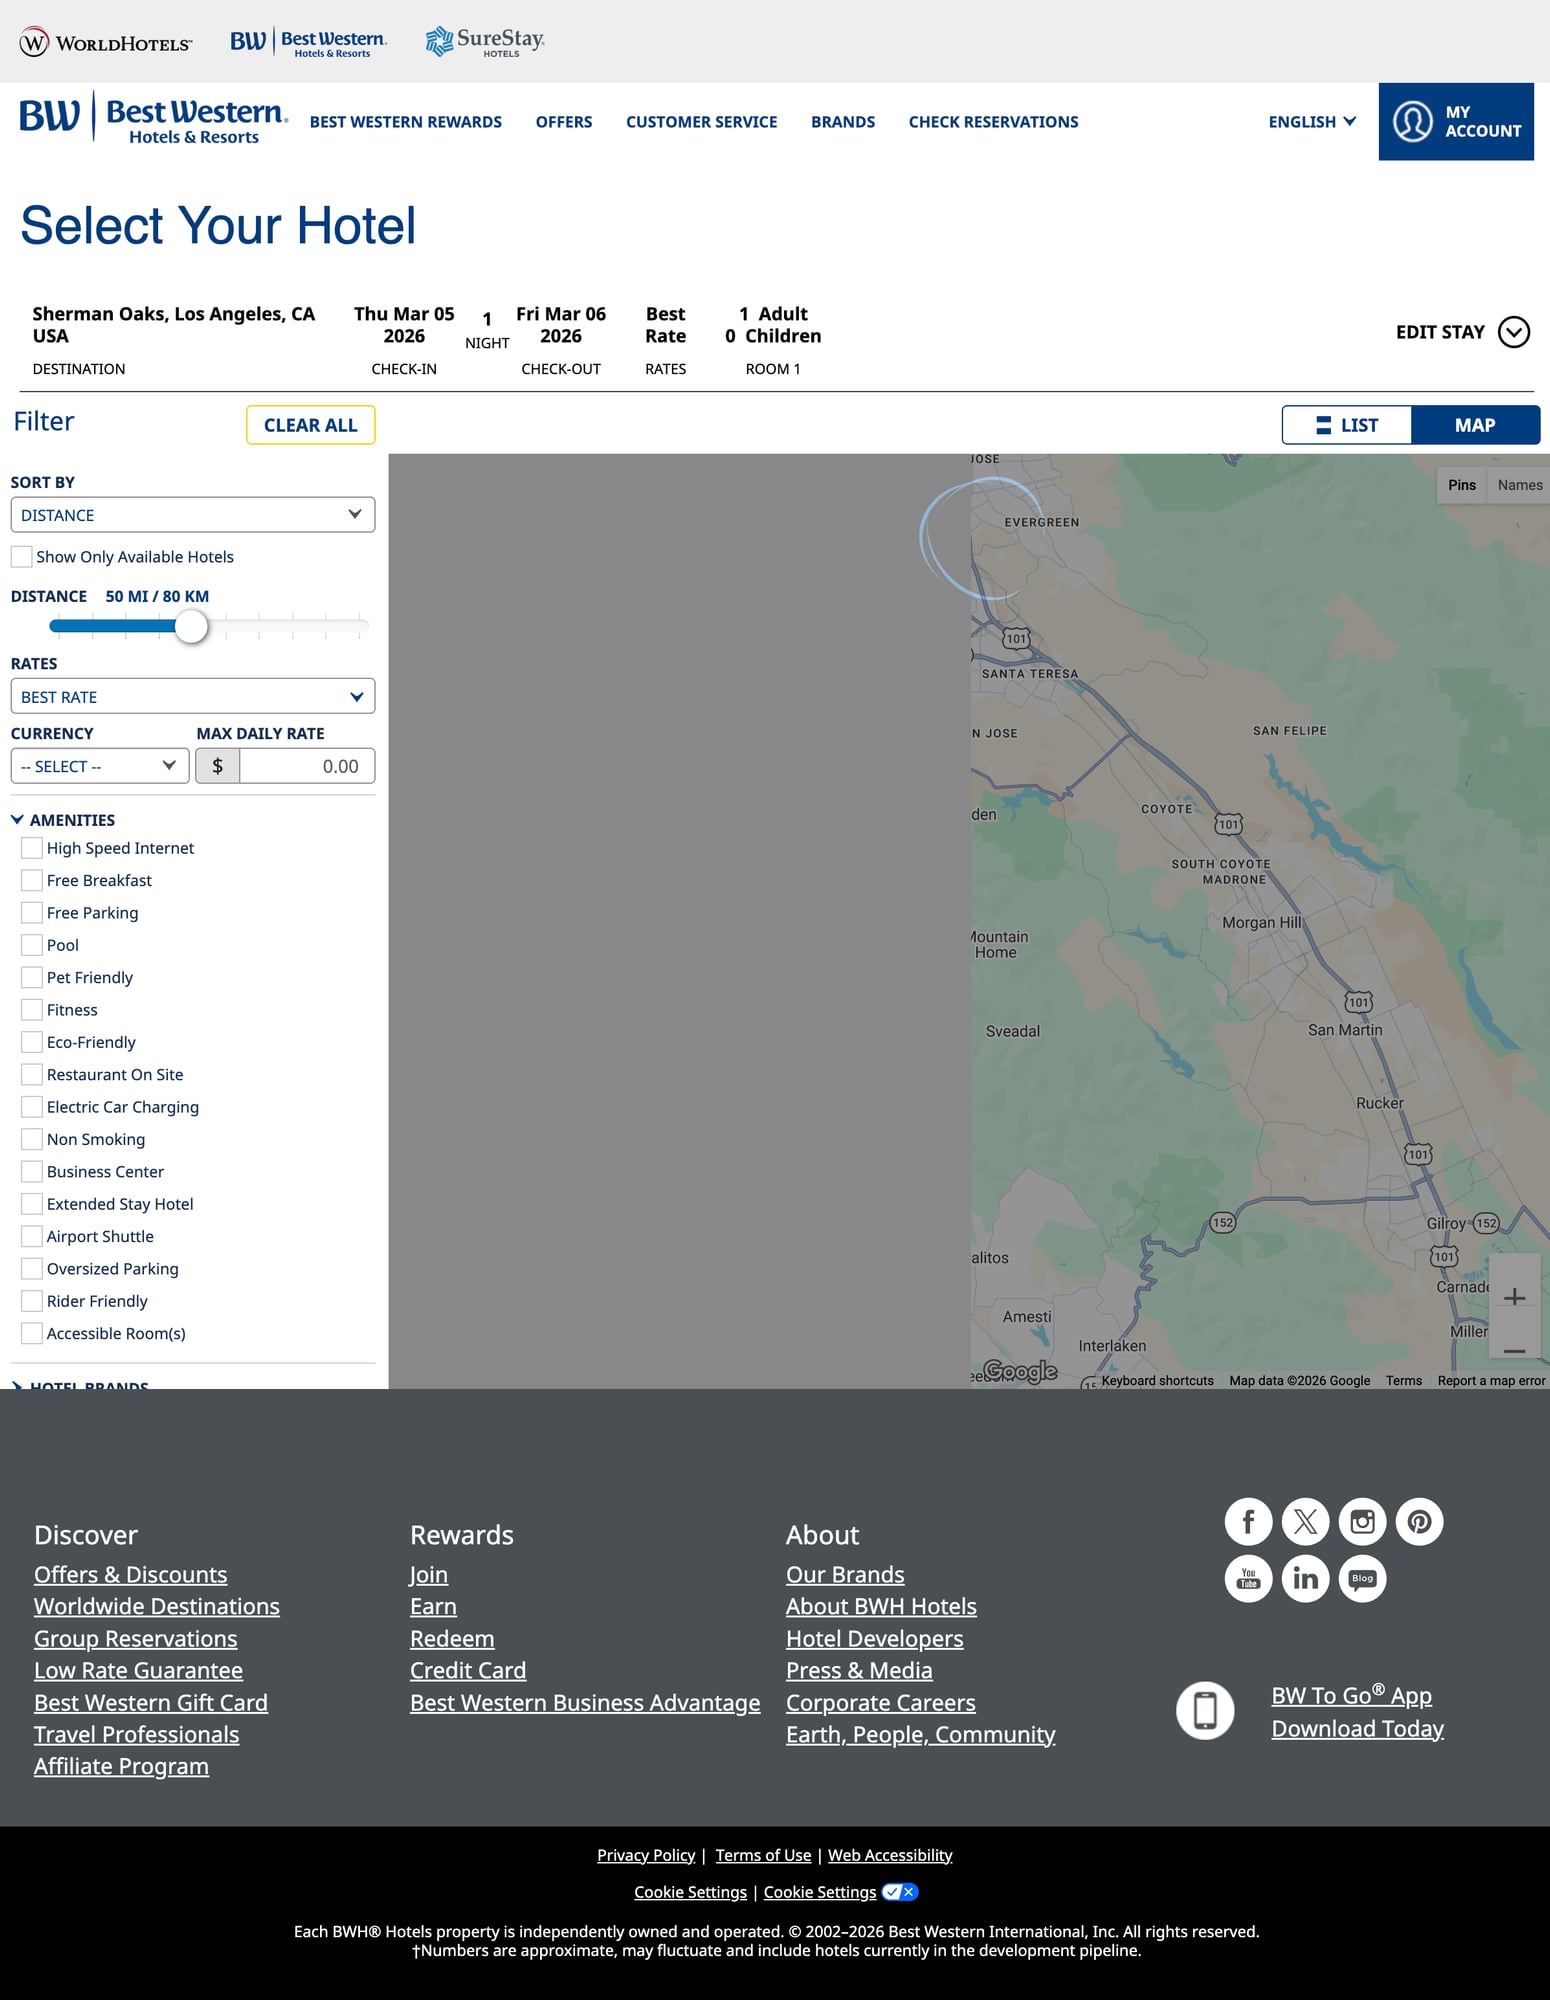Screen dimensions: 1550x2000
Task: Open the Instagram social icon
Action: pyautogui.click(x=1362, y=1522)
